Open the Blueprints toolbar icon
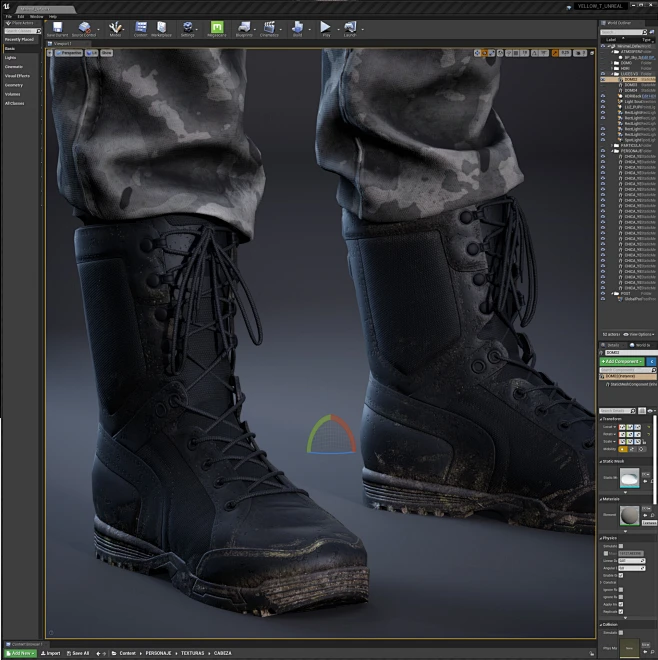 [x=244, y=29]
